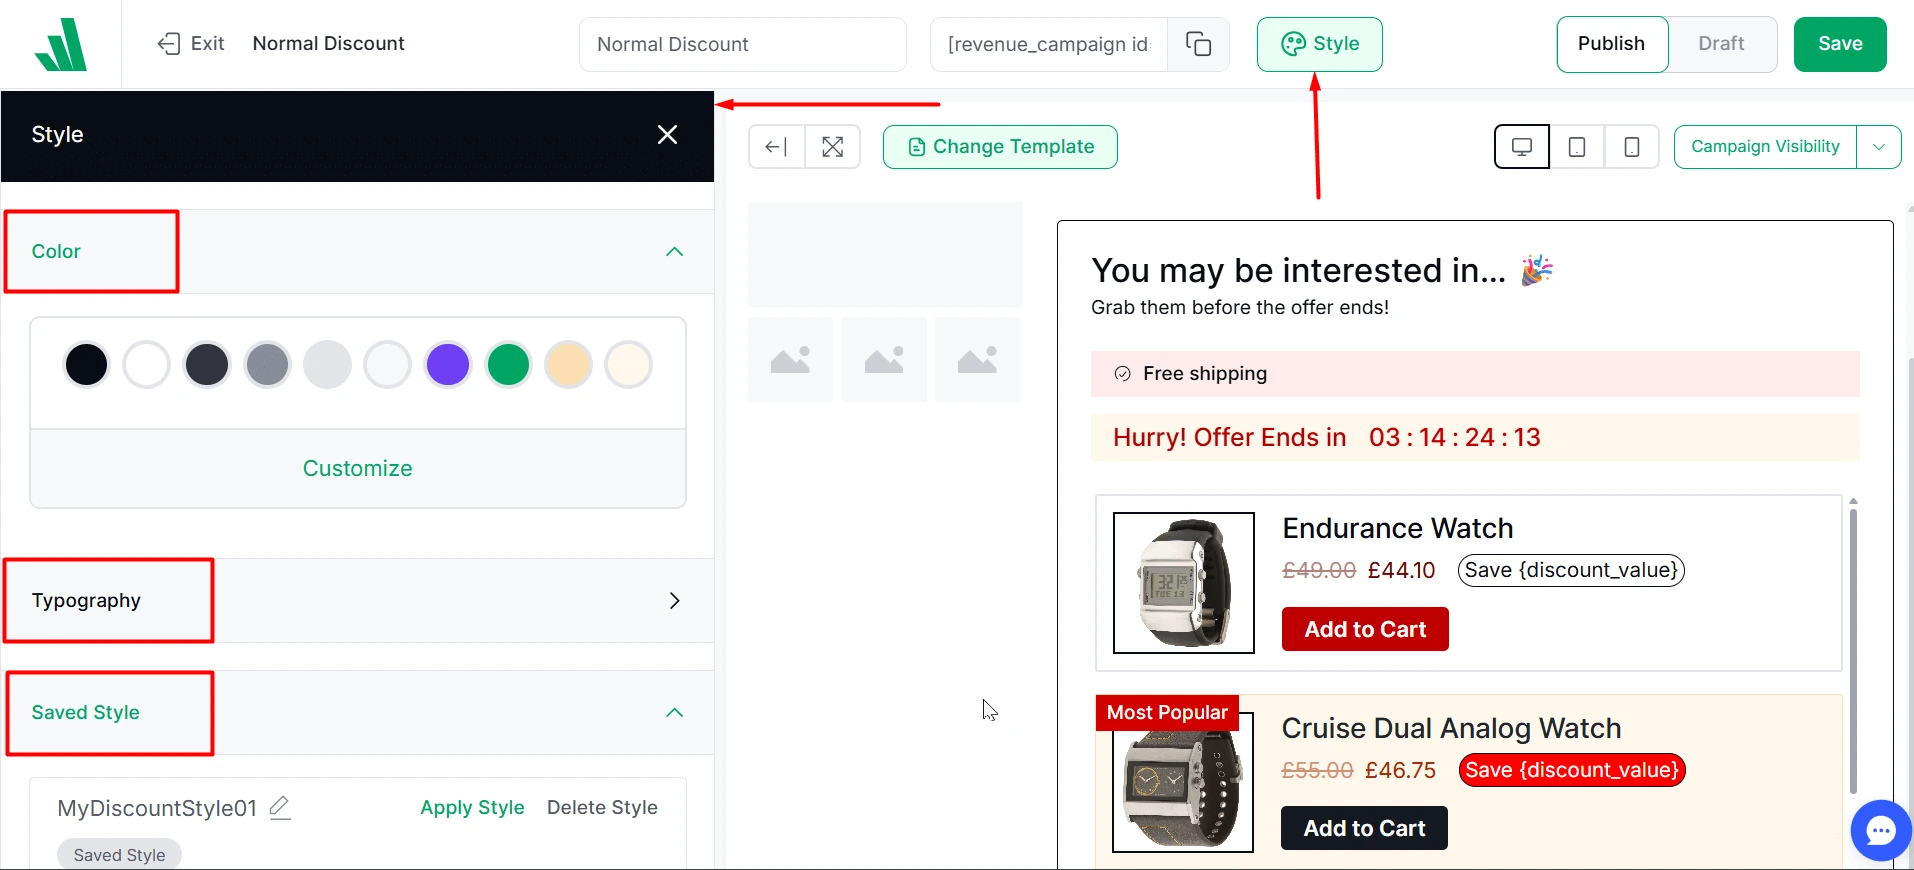Click the fullscreen expand icon
This screenshot has height=870, width=1914.
tap(832, 147)
